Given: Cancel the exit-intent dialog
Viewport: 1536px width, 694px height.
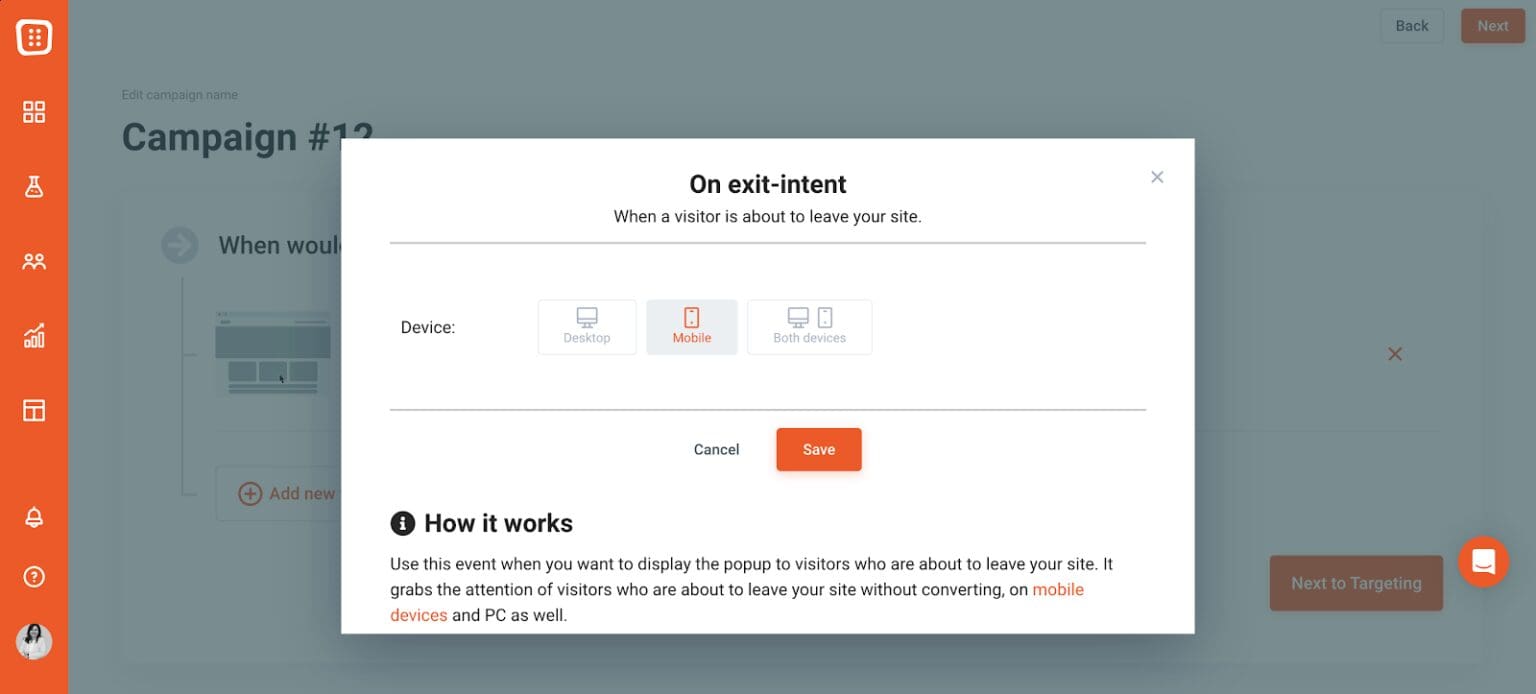Looking at the screenshot, I should click(716, 449).
